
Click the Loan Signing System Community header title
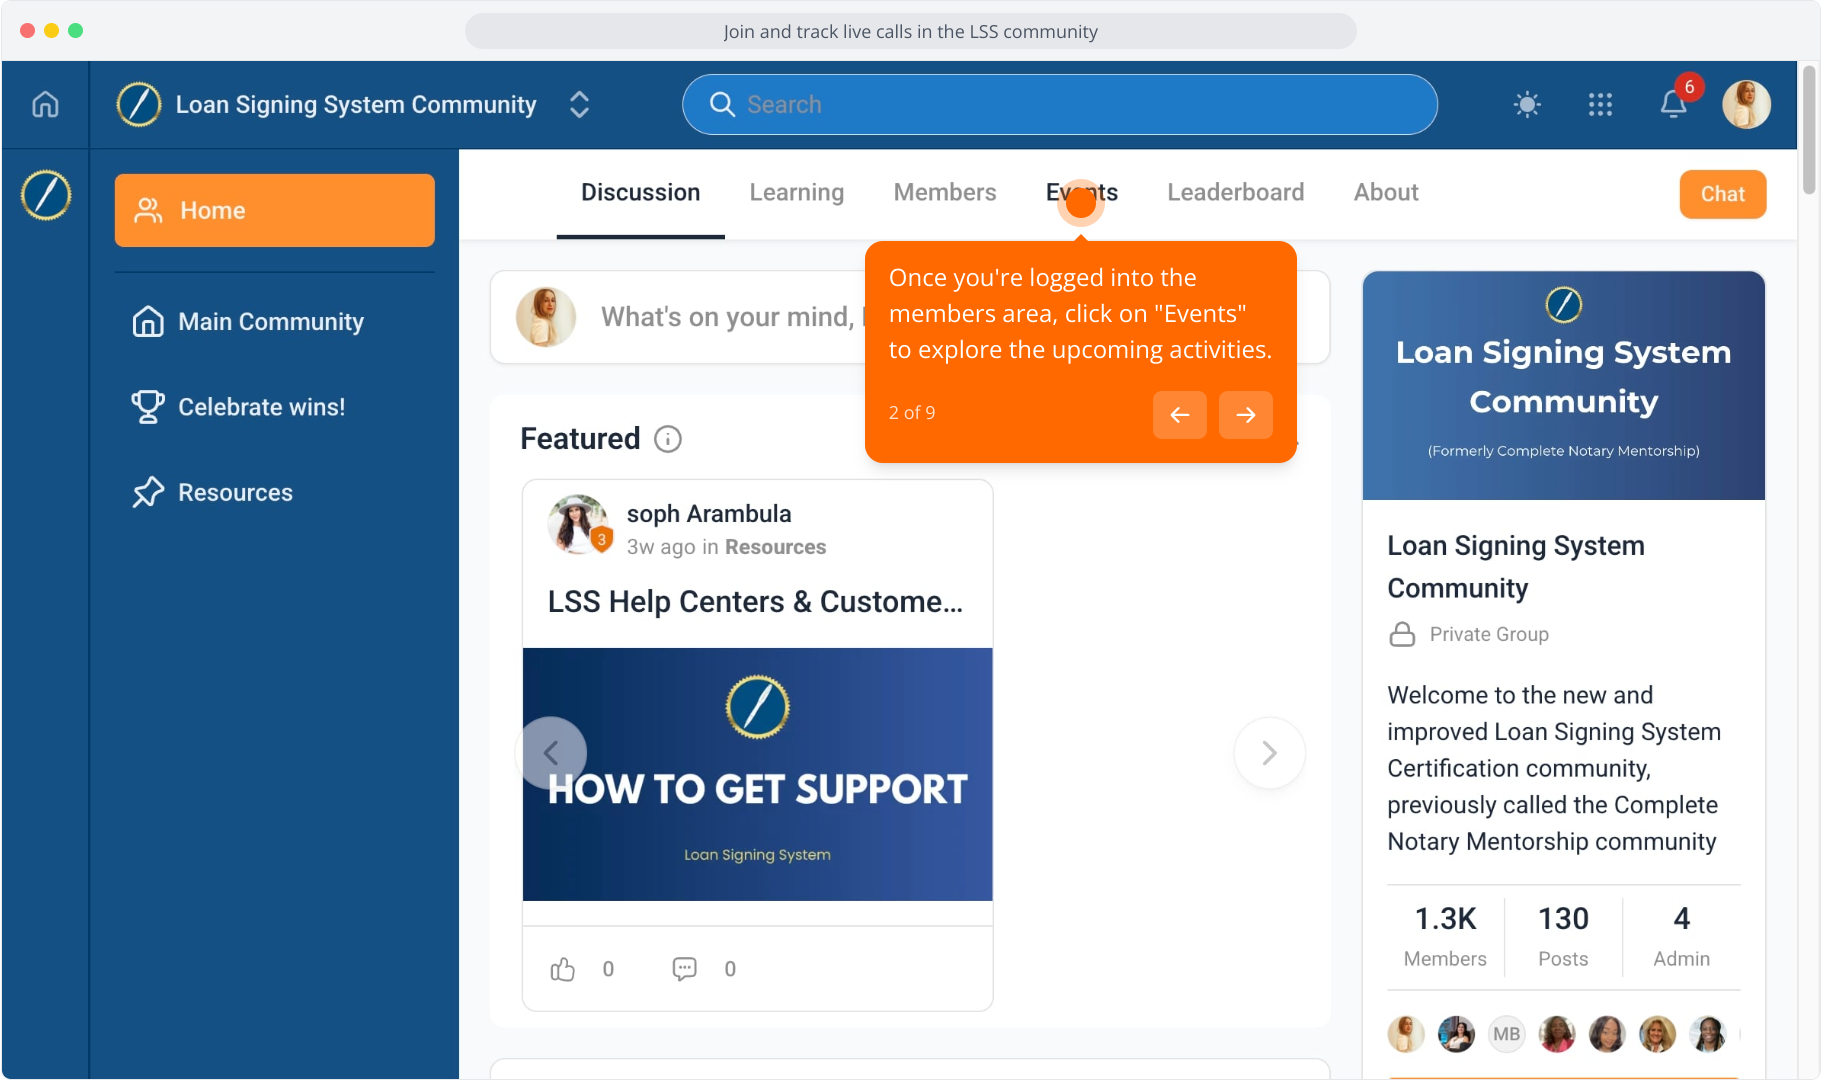pos(356,104)
